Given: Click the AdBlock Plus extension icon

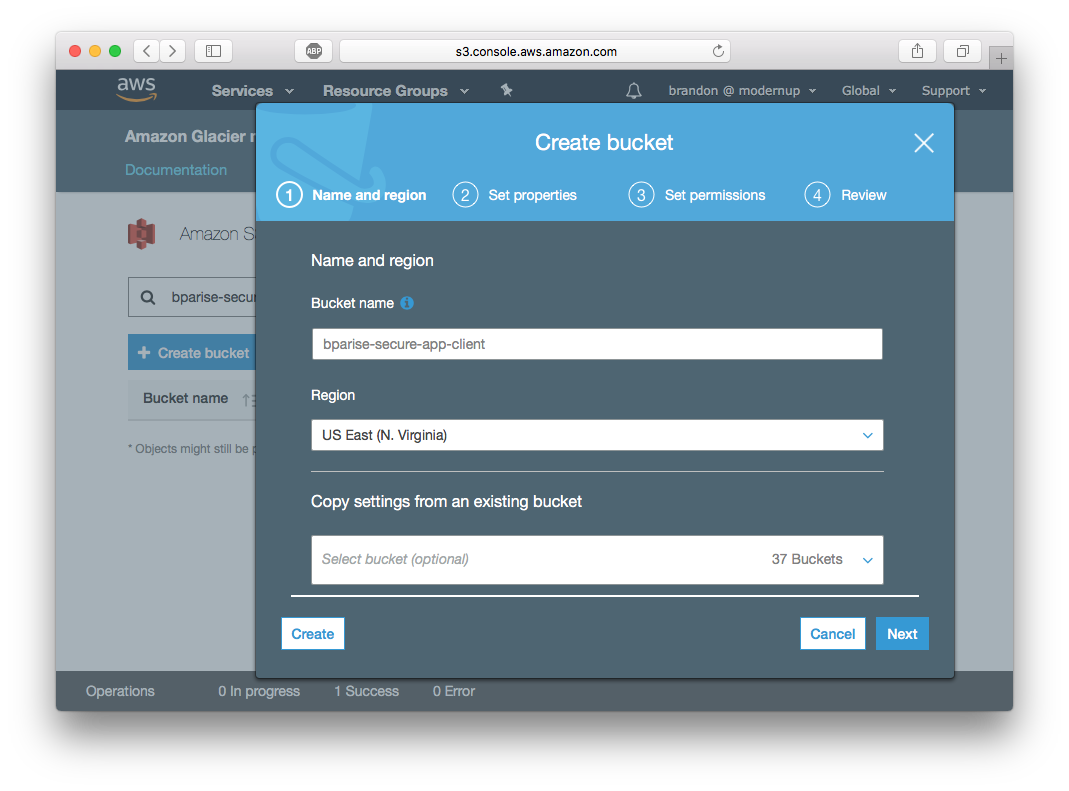Looking at the screenshot, I should [313, 51].
